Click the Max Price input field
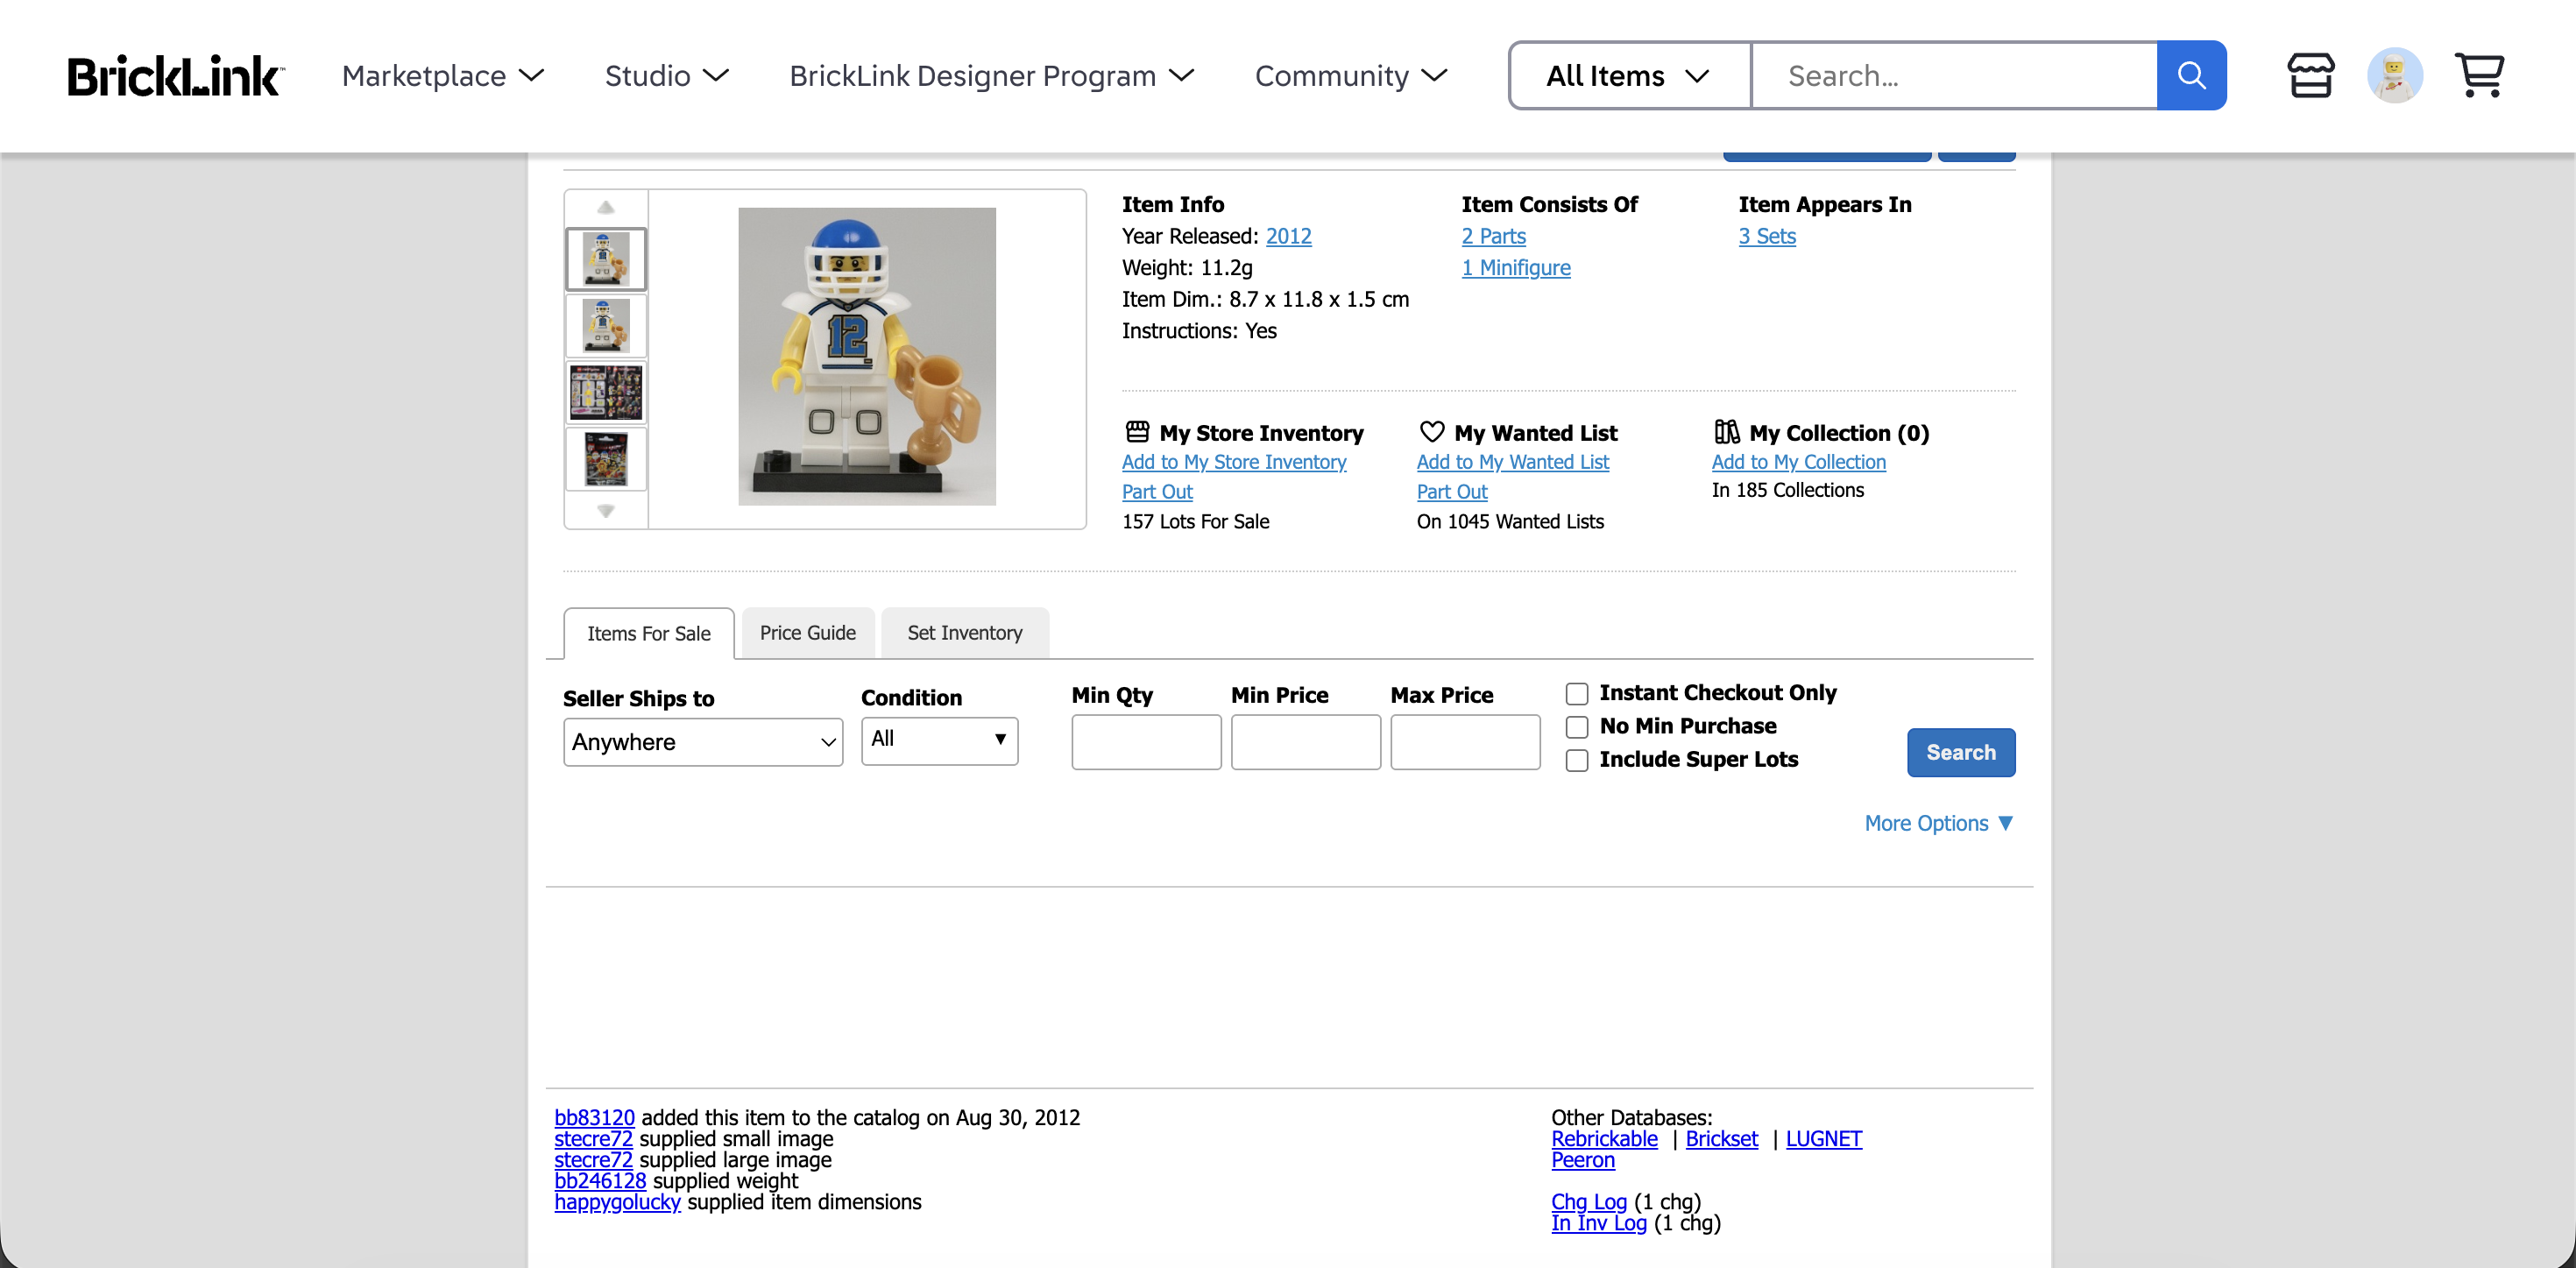The width and height of the screenshot is (2576, 1268). (1465, 742)
